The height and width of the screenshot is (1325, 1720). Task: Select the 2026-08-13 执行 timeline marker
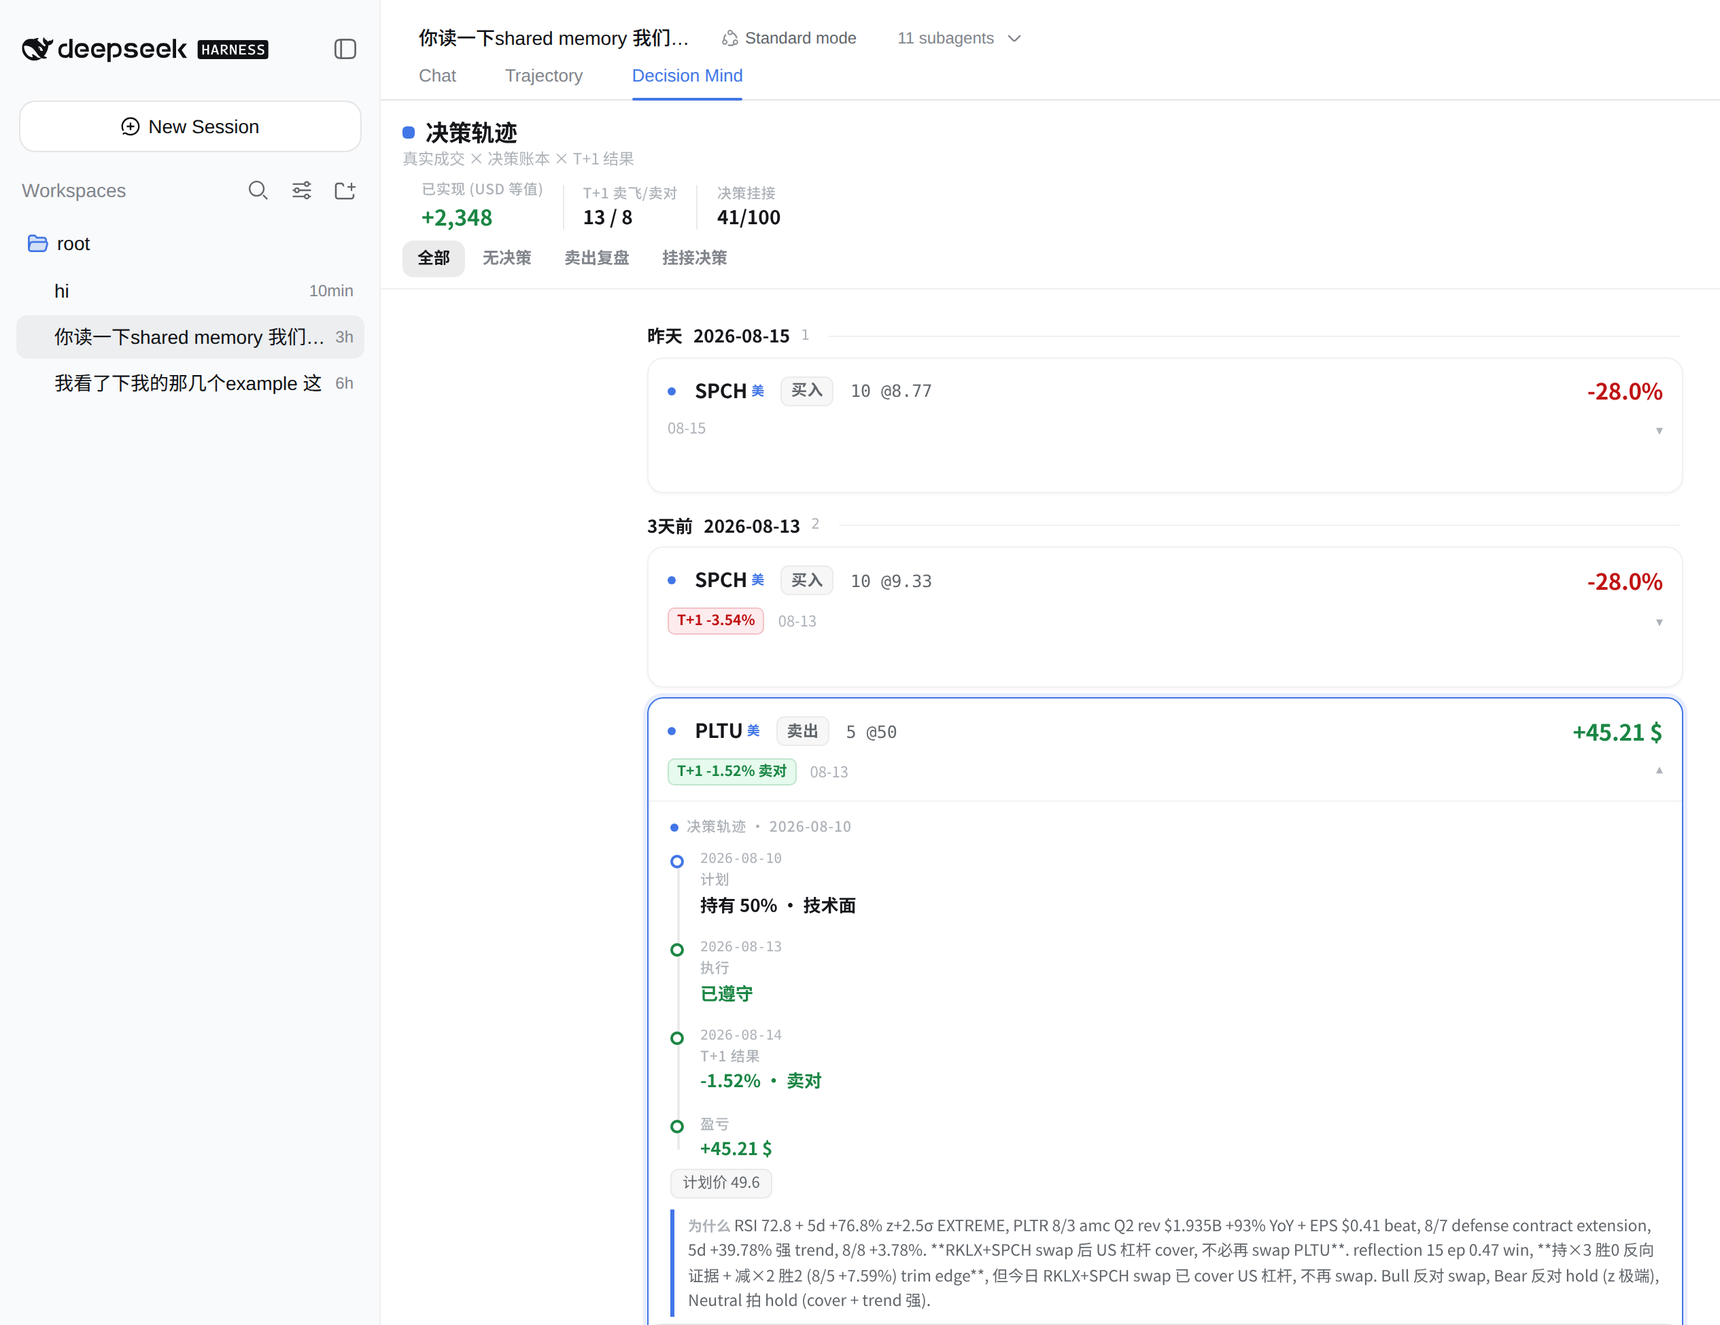(677, 950)
